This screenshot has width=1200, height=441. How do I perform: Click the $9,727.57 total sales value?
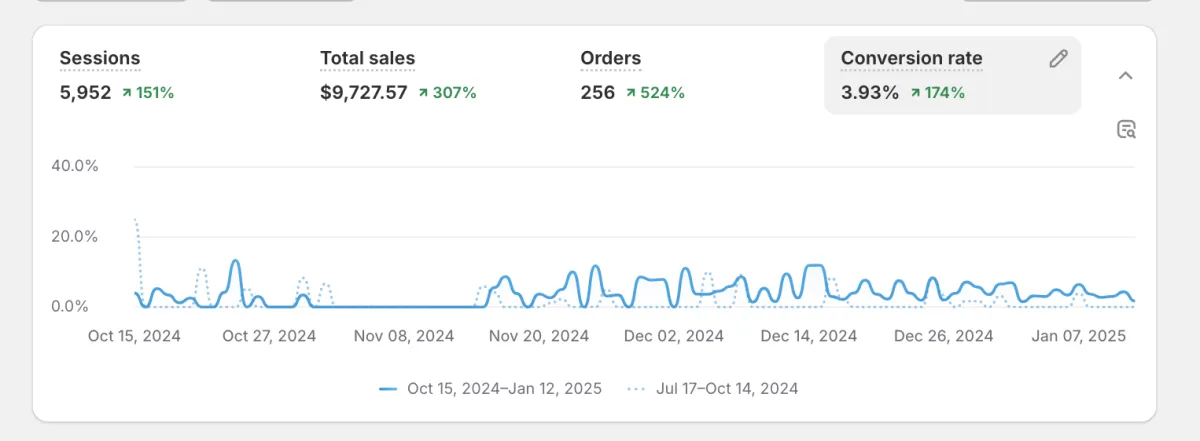coord(364,93)
